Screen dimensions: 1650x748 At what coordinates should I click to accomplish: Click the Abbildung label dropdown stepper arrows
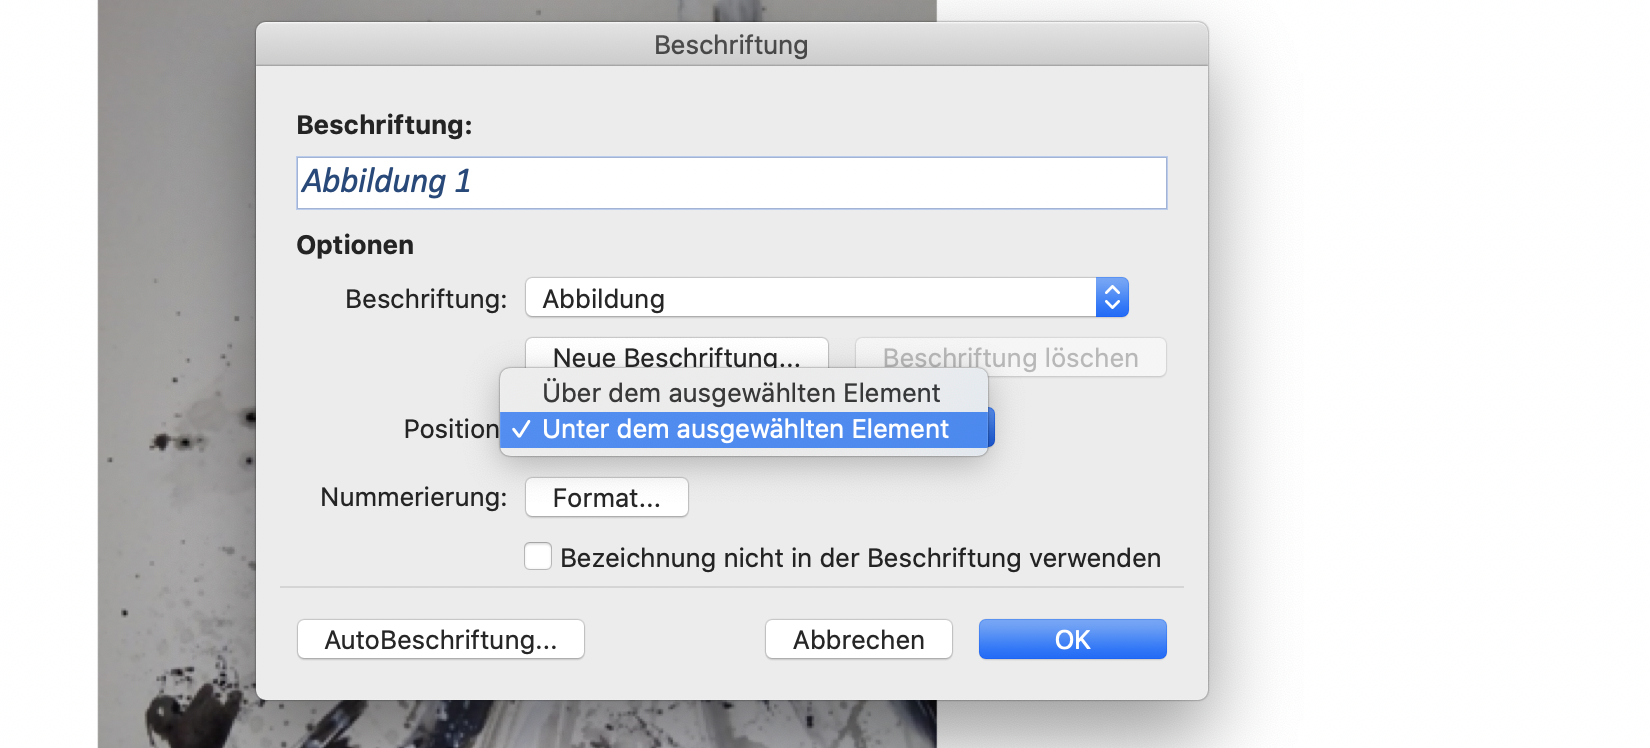pyautogui.click(x=1111, y=297)
